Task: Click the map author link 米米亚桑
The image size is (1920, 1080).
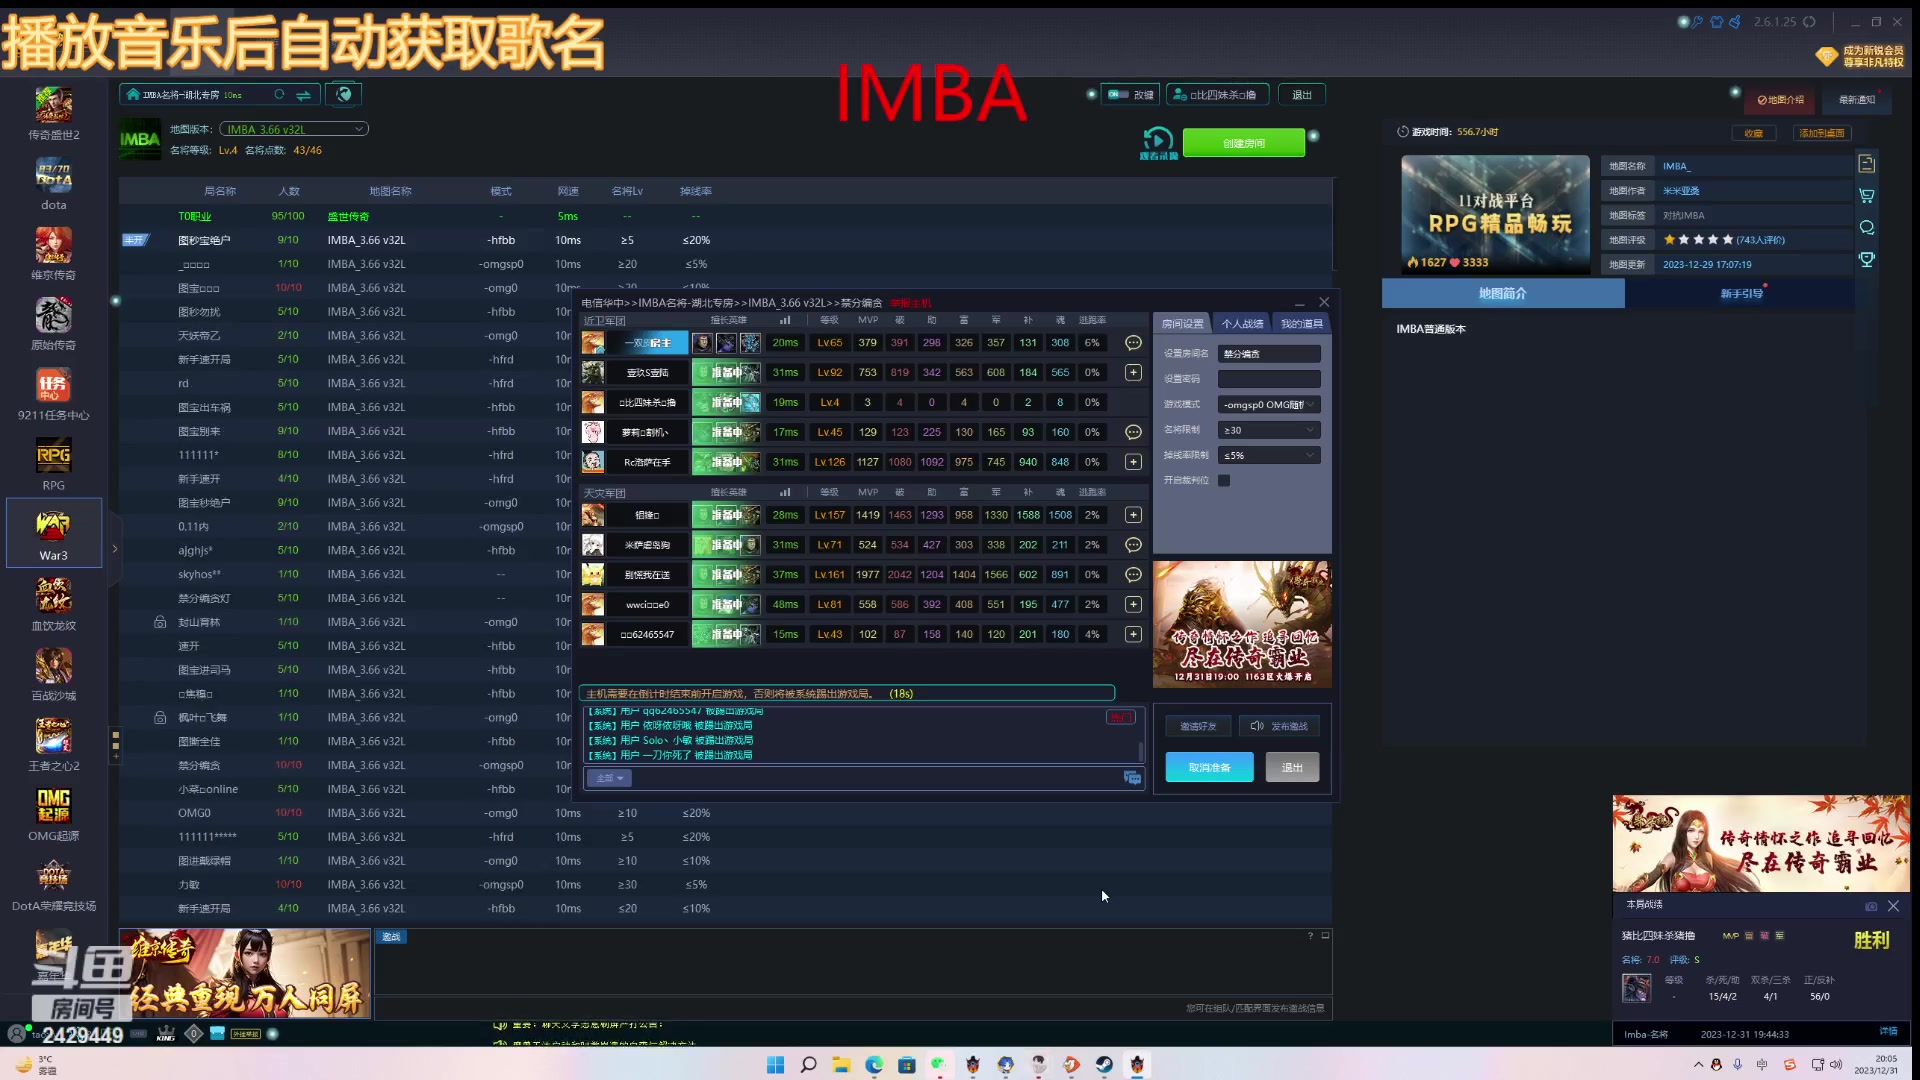Action: (x=1681, y=191)
